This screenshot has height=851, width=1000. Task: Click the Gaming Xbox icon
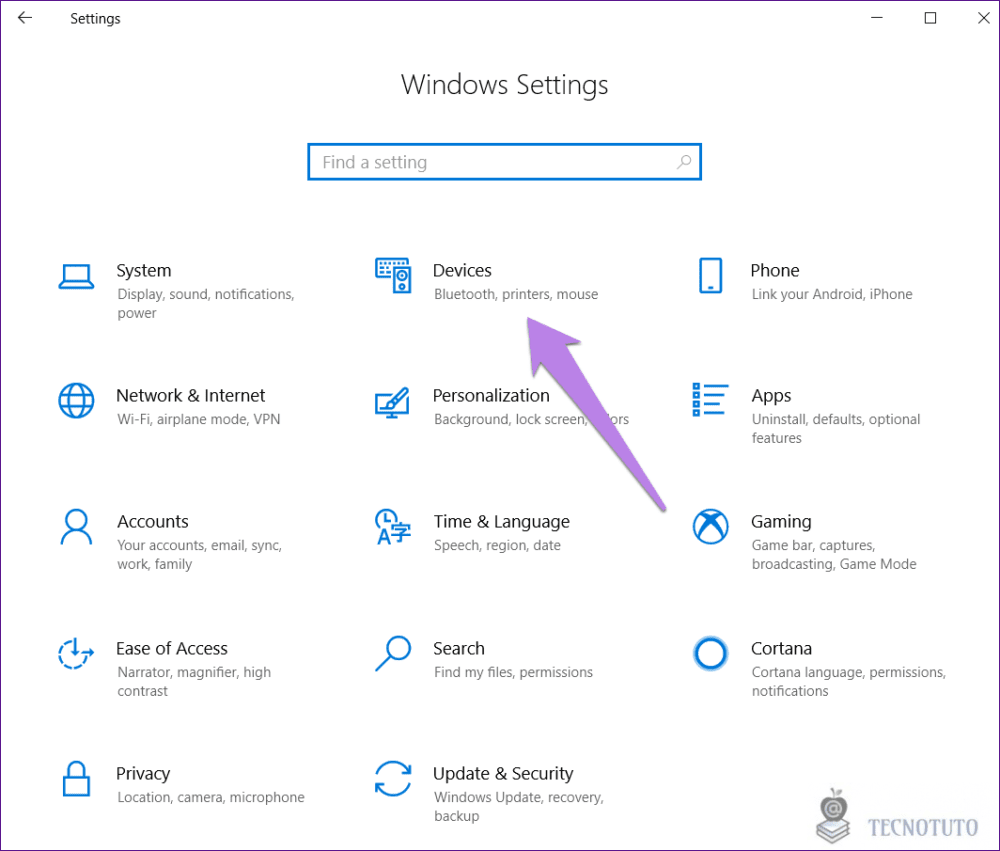coord(710,526)
